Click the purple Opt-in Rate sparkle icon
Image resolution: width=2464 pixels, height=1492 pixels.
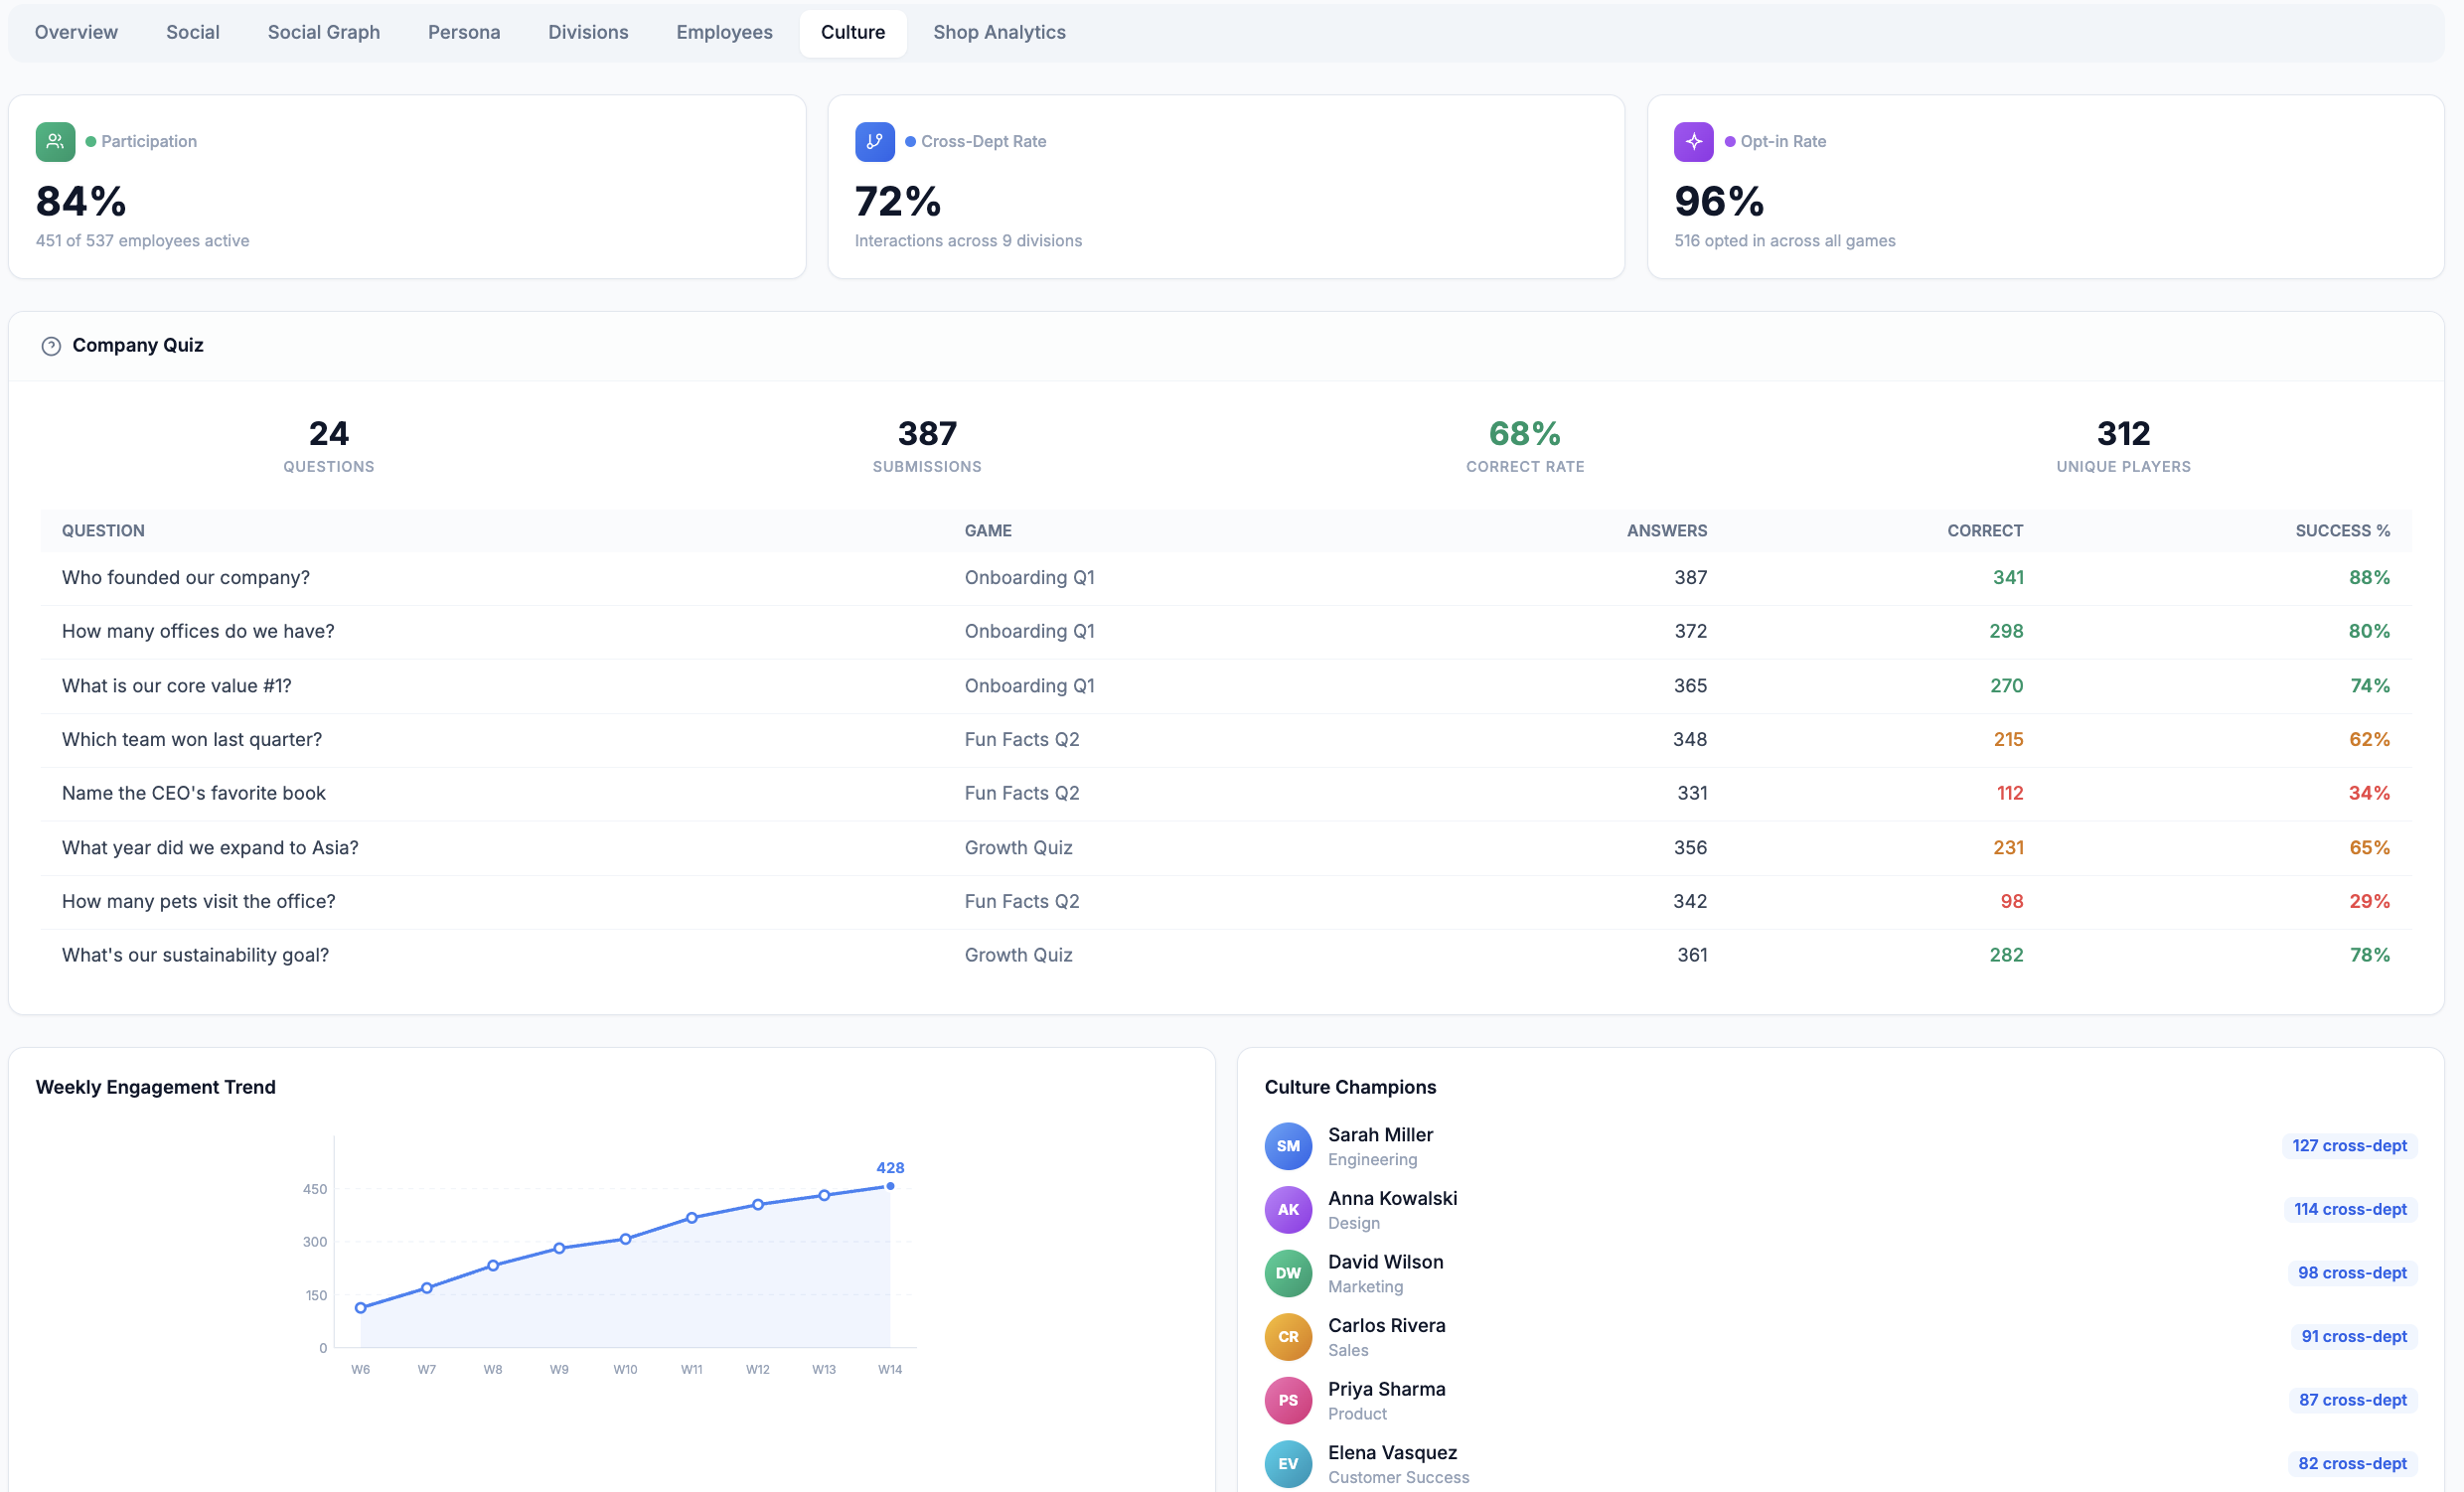(1693, 141)
